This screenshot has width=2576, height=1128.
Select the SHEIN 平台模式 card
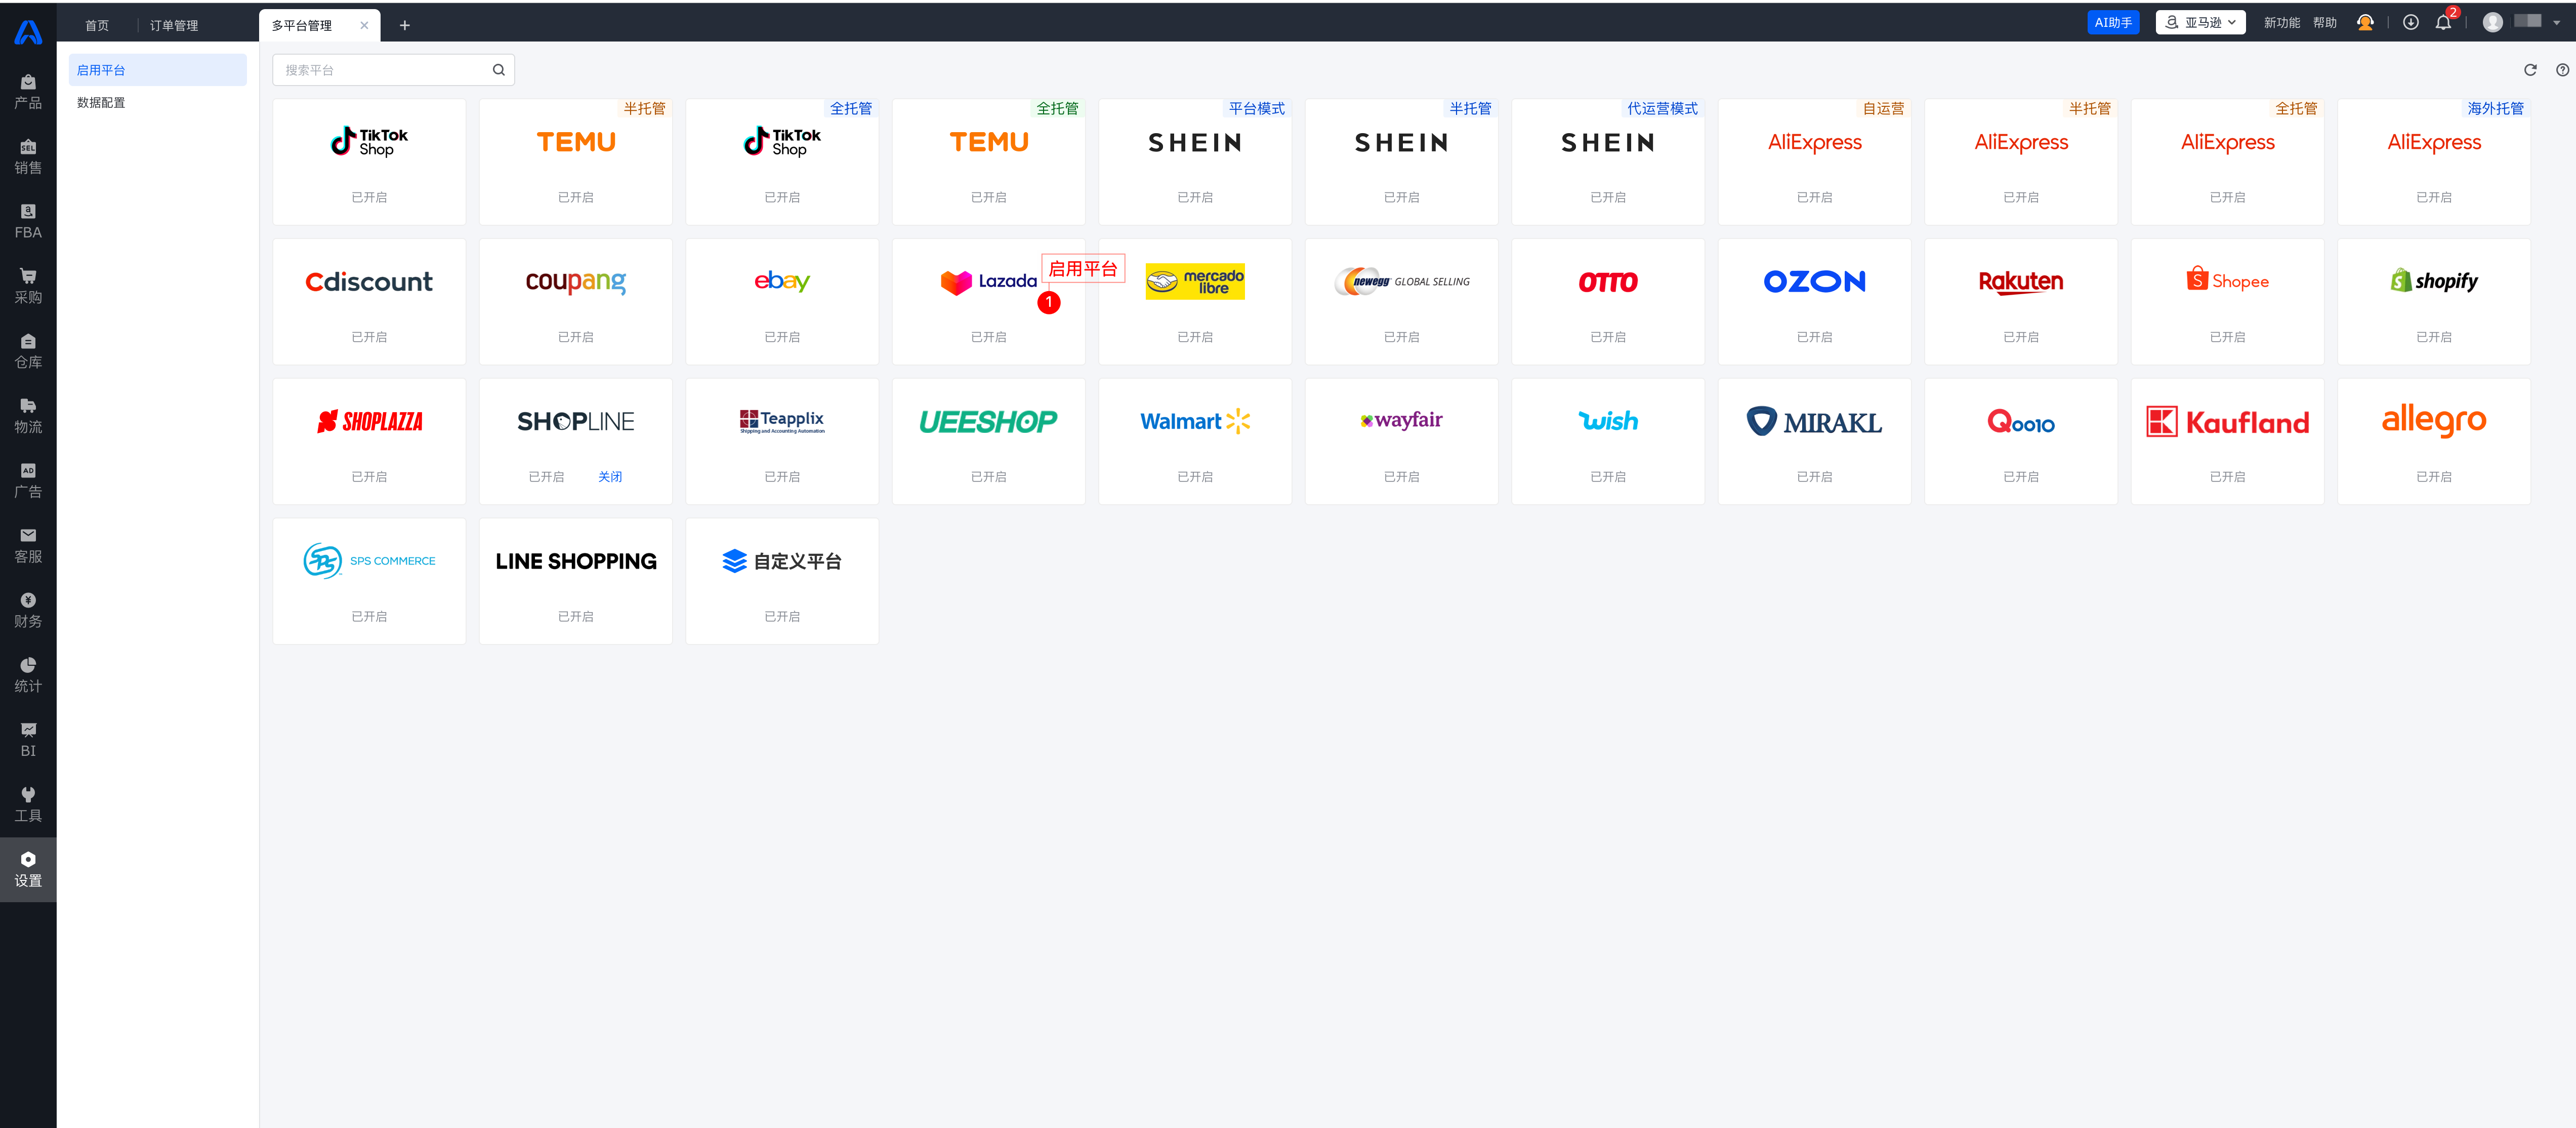(1195, 162)
